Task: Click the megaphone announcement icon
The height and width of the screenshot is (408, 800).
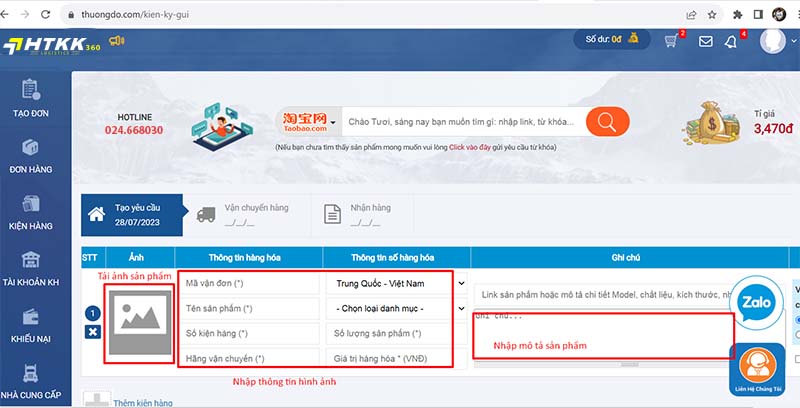Action: coord(117,41)
